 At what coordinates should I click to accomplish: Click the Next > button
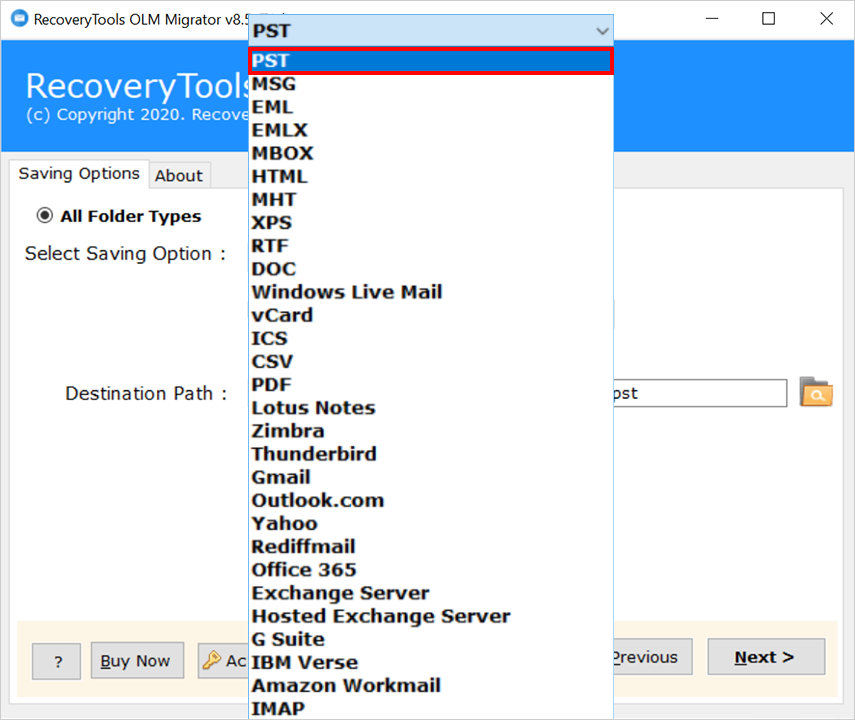pos(766,657)
